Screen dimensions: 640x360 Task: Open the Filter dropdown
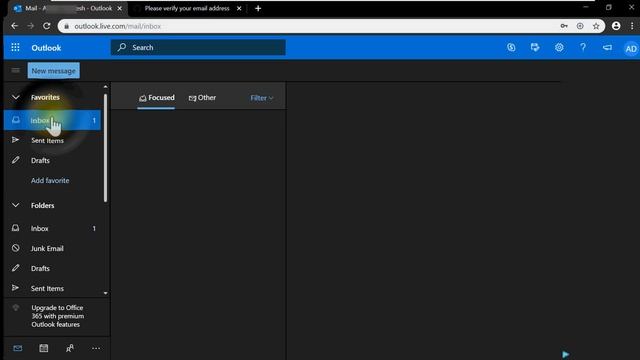[x=262, y=98]
